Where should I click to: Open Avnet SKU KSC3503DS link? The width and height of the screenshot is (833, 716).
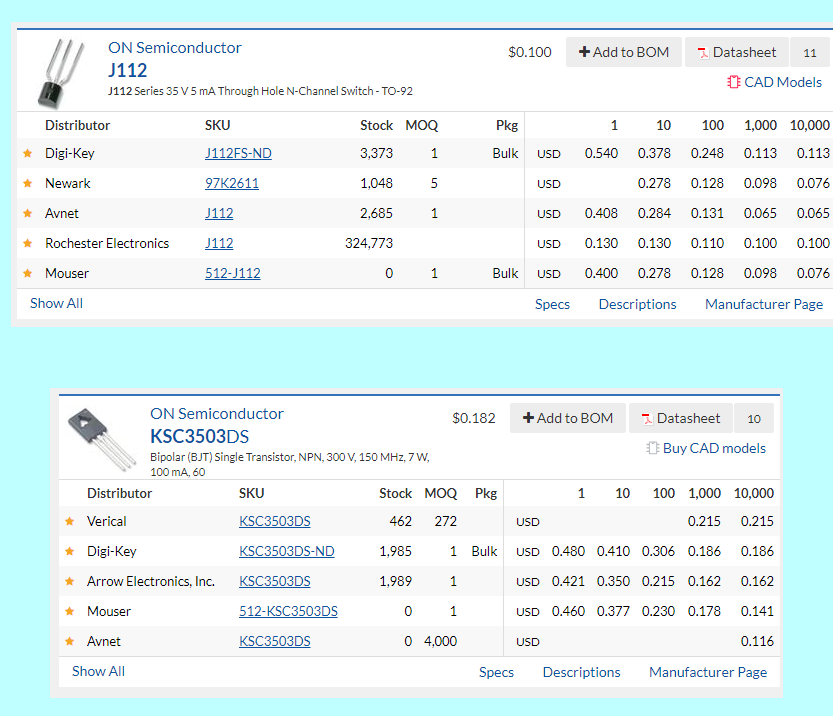(275, 642)
